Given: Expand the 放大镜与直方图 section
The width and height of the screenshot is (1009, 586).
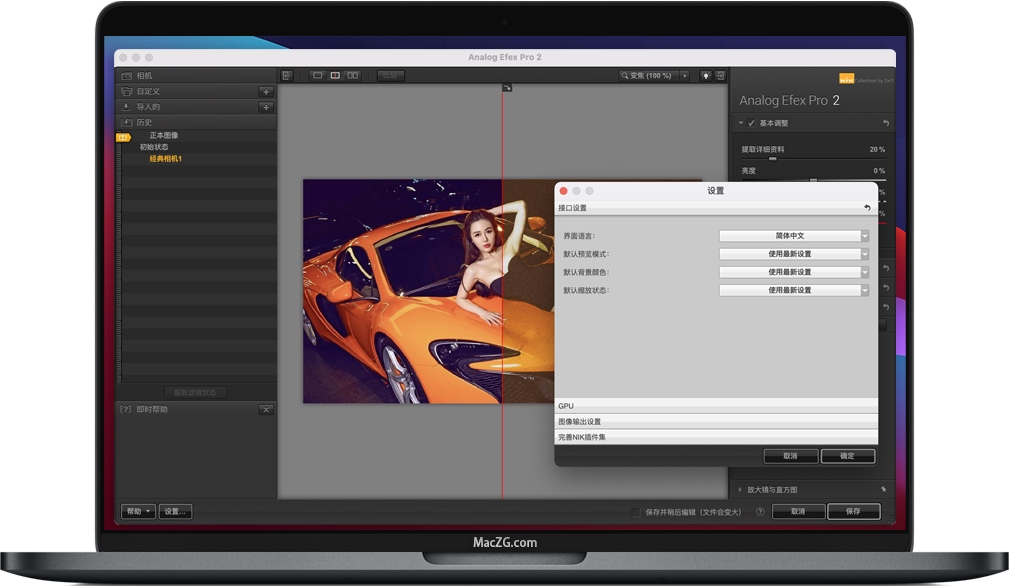Looking at the screenshot, I should 740,490.
